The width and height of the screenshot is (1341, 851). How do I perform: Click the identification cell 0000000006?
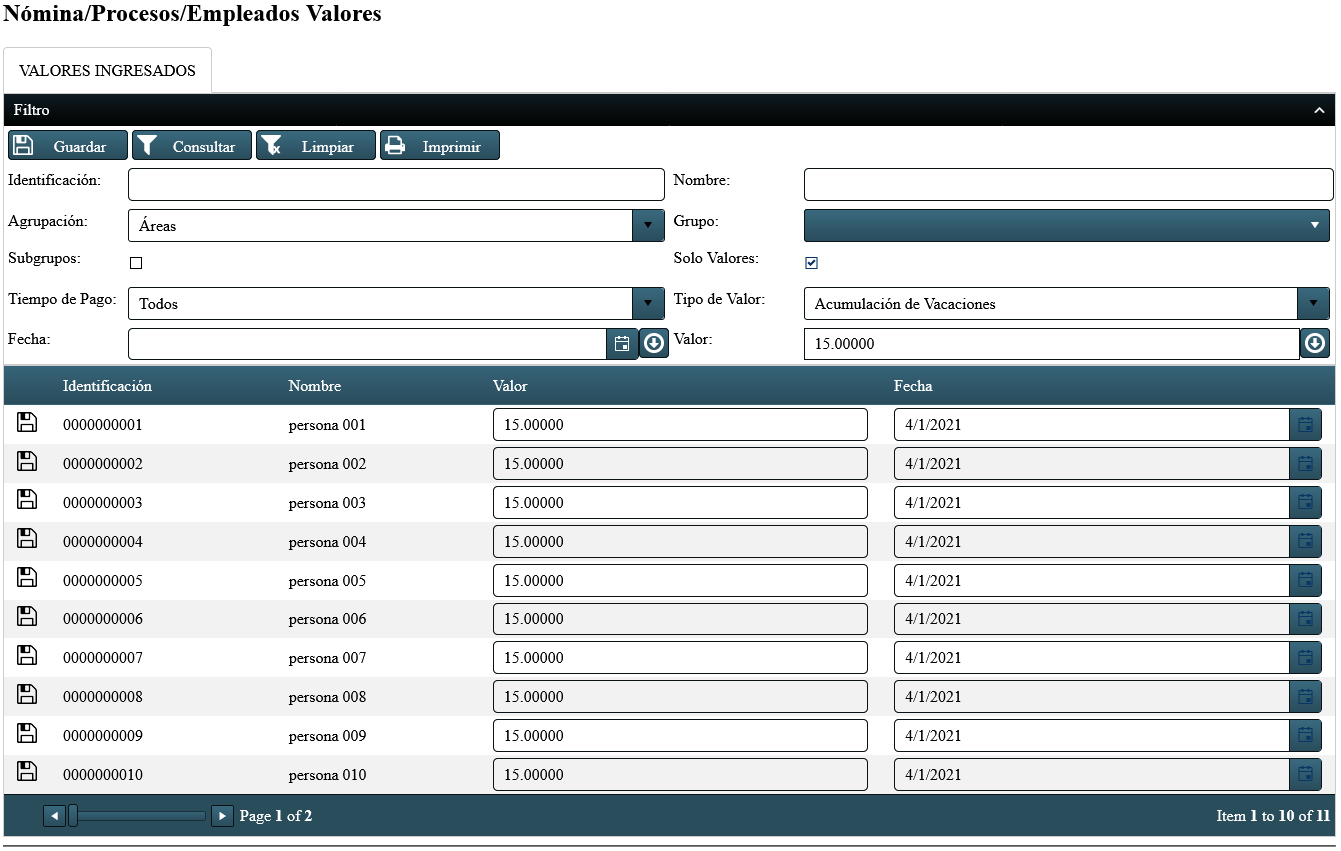tap(103, 619)
